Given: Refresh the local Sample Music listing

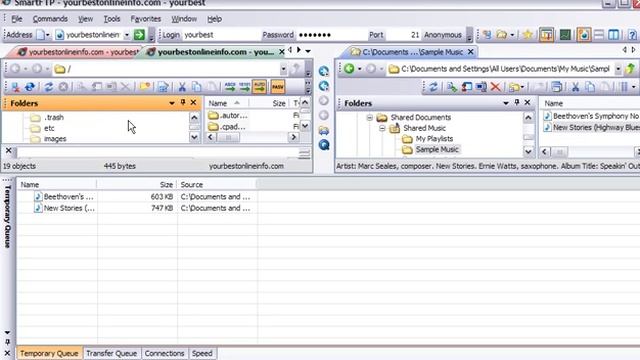Looking at the screenshot, I should point(433,87).
